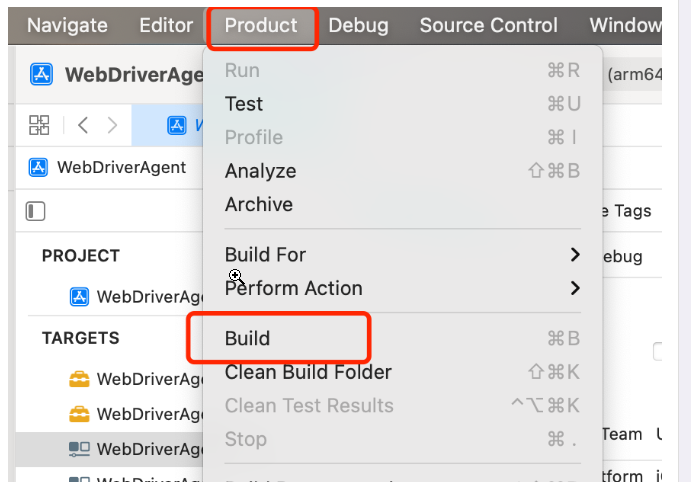Click the WebDriverAgent breadcrumb project icon
Screen dimensions: 691x482
[x=39, y=167]
